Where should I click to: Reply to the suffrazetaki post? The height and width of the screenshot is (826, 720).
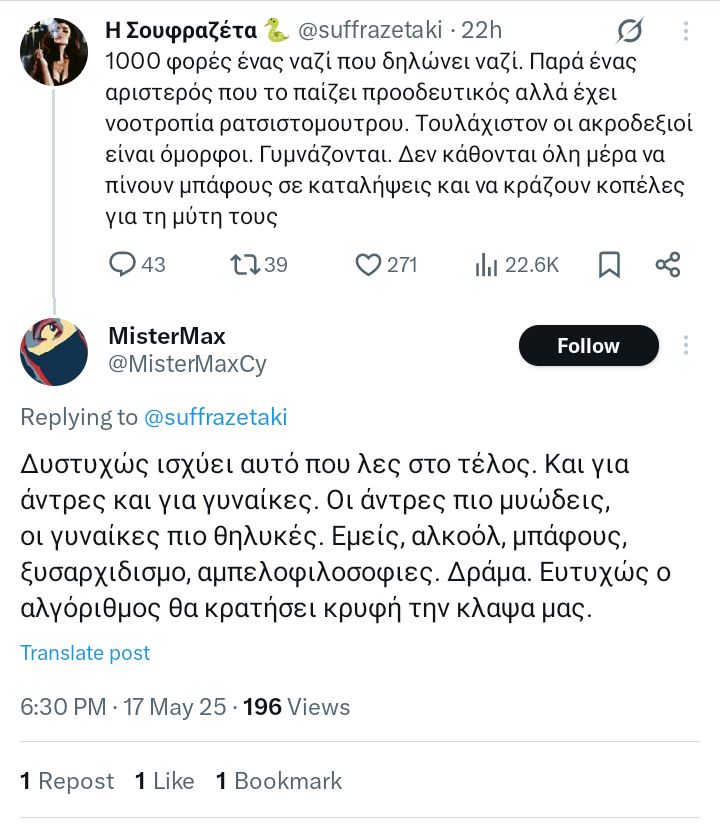123,265
